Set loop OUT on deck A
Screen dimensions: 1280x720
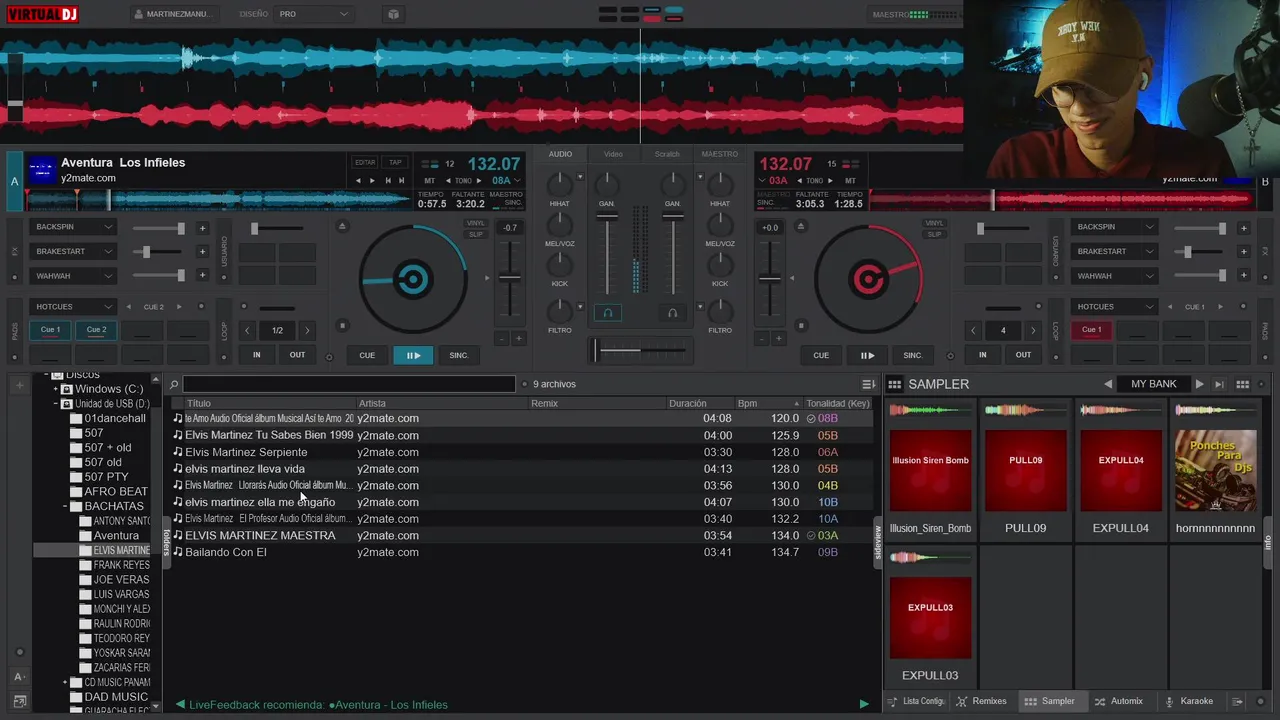(297, 355)
